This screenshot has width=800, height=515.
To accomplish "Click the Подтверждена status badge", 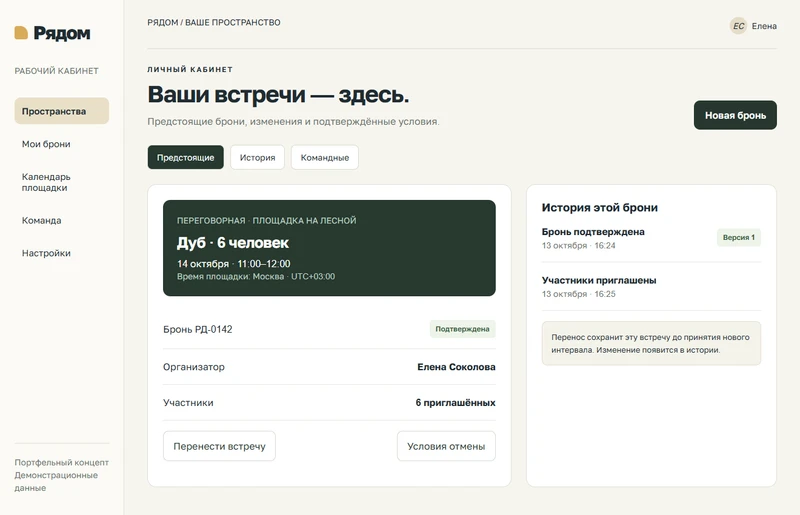I will click(462, 329).
